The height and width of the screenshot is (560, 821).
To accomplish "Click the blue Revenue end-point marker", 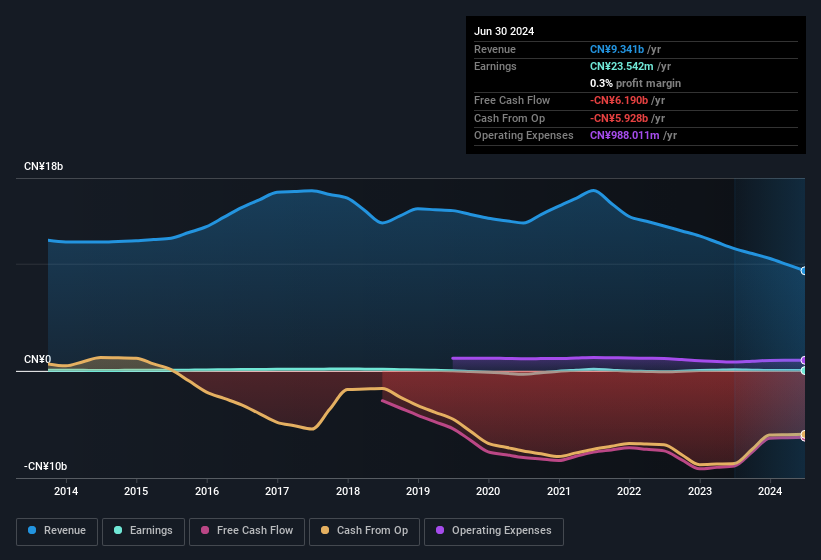I will point(804,271).
